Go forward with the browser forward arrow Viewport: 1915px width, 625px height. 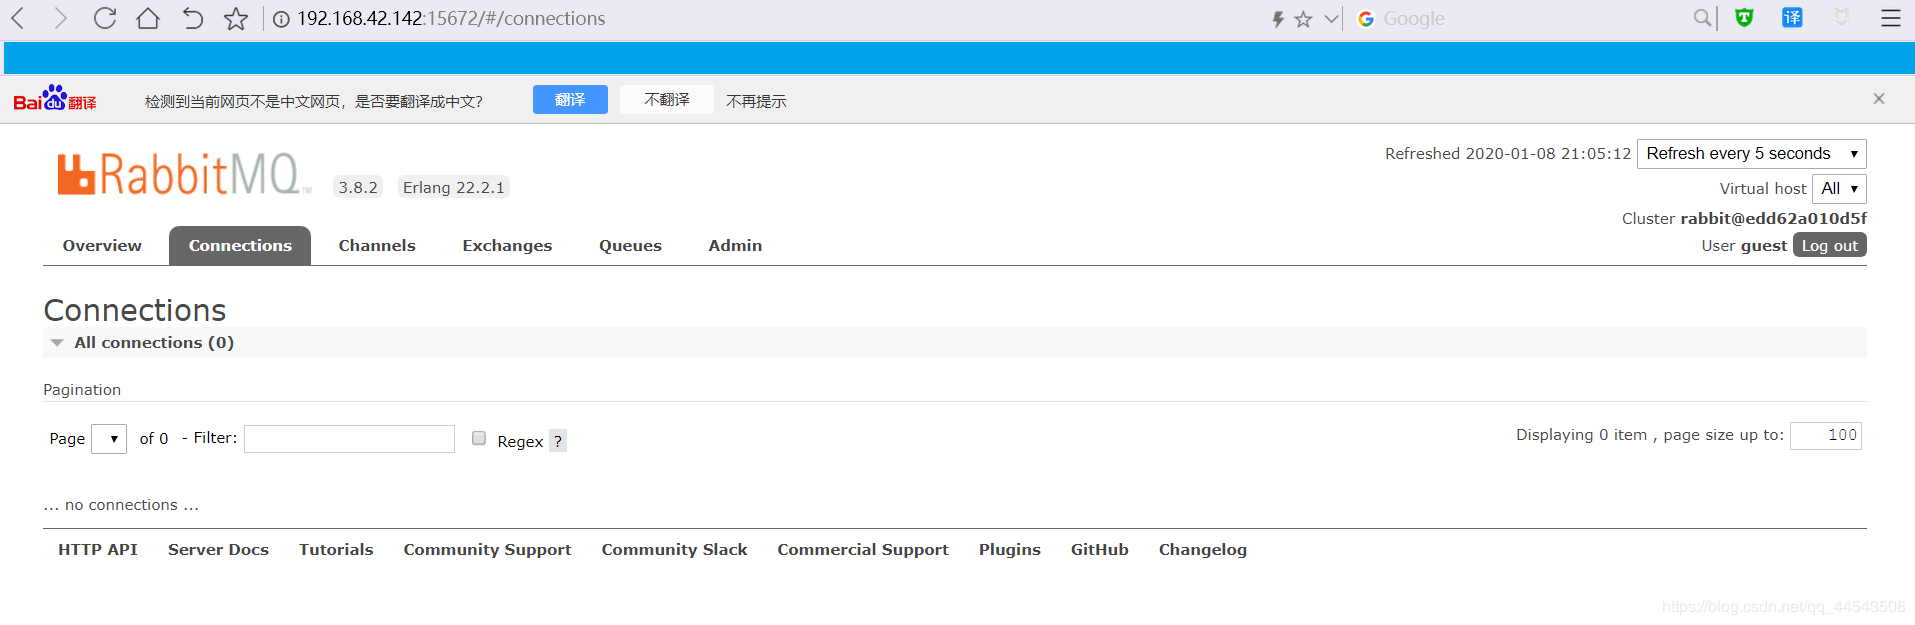60,18
